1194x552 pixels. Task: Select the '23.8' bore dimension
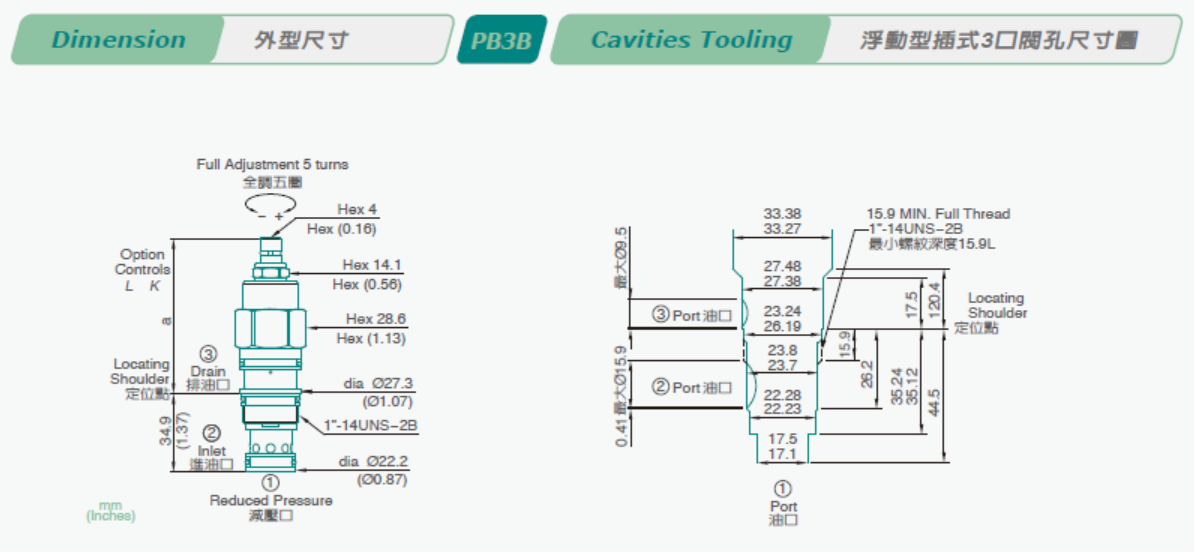point(782,351)
